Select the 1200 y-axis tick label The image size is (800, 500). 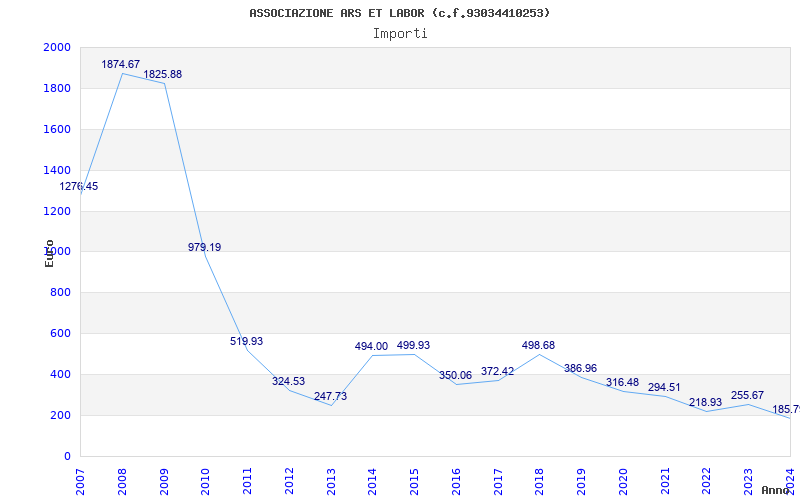[57, 211]
